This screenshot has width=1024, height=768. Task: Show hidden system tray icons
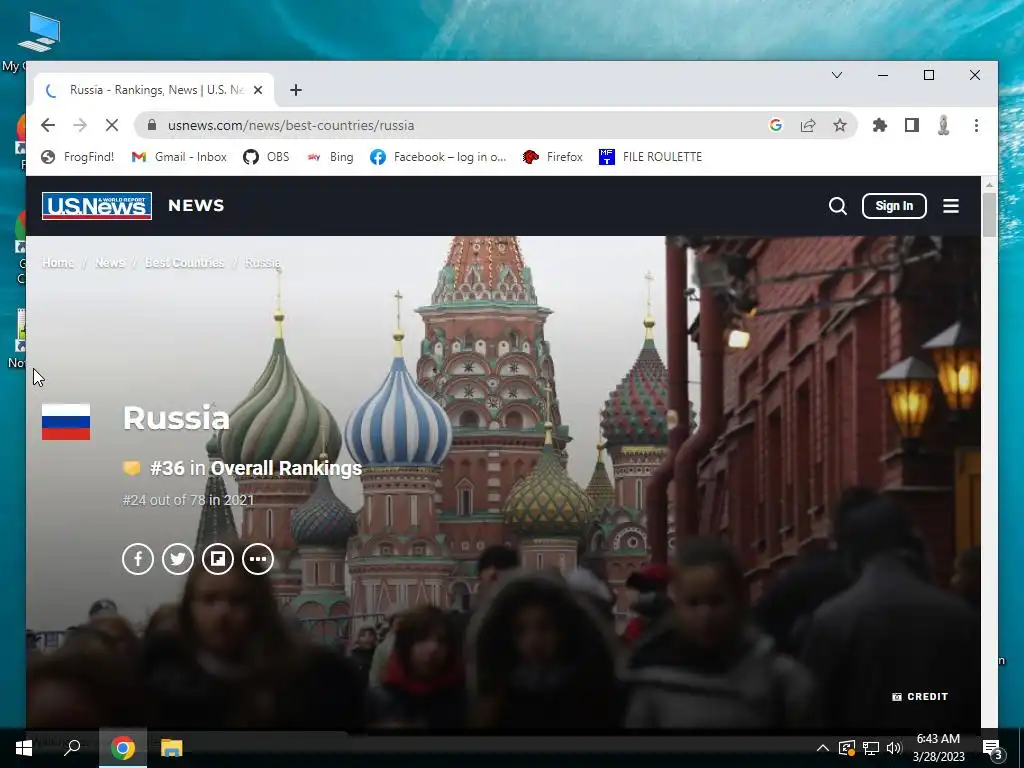tap(823, 748)
